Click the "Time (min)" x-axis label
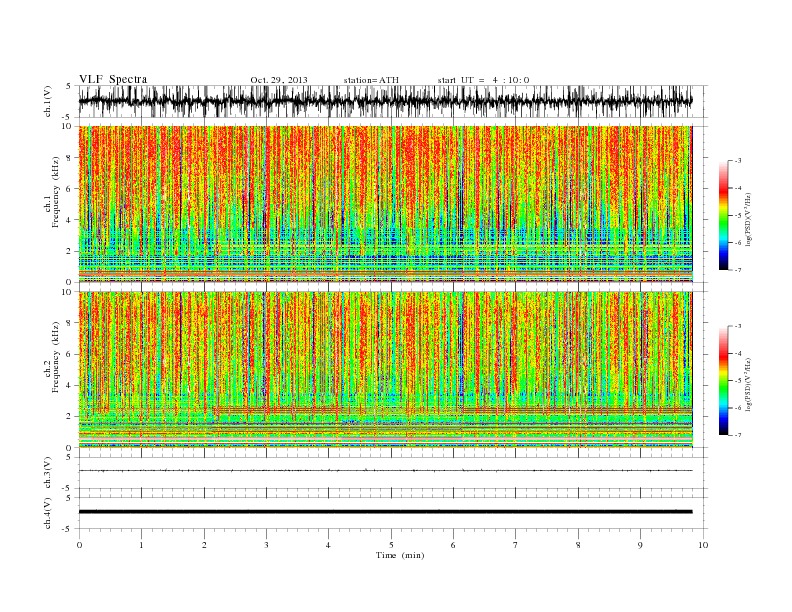 400,555
